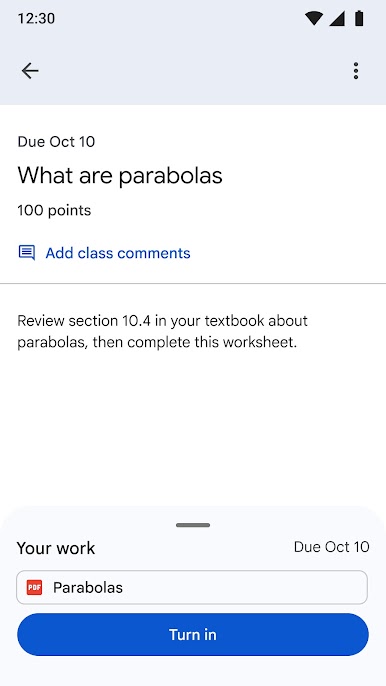This screenshot has width=386, height=686.
Task: Open the Parabolas attachment file name
Action: tap(88, 587)
